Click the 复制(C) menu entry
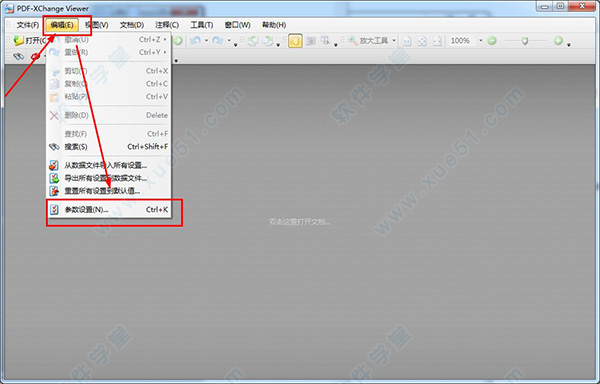The image size is (600, 384). 108,83
